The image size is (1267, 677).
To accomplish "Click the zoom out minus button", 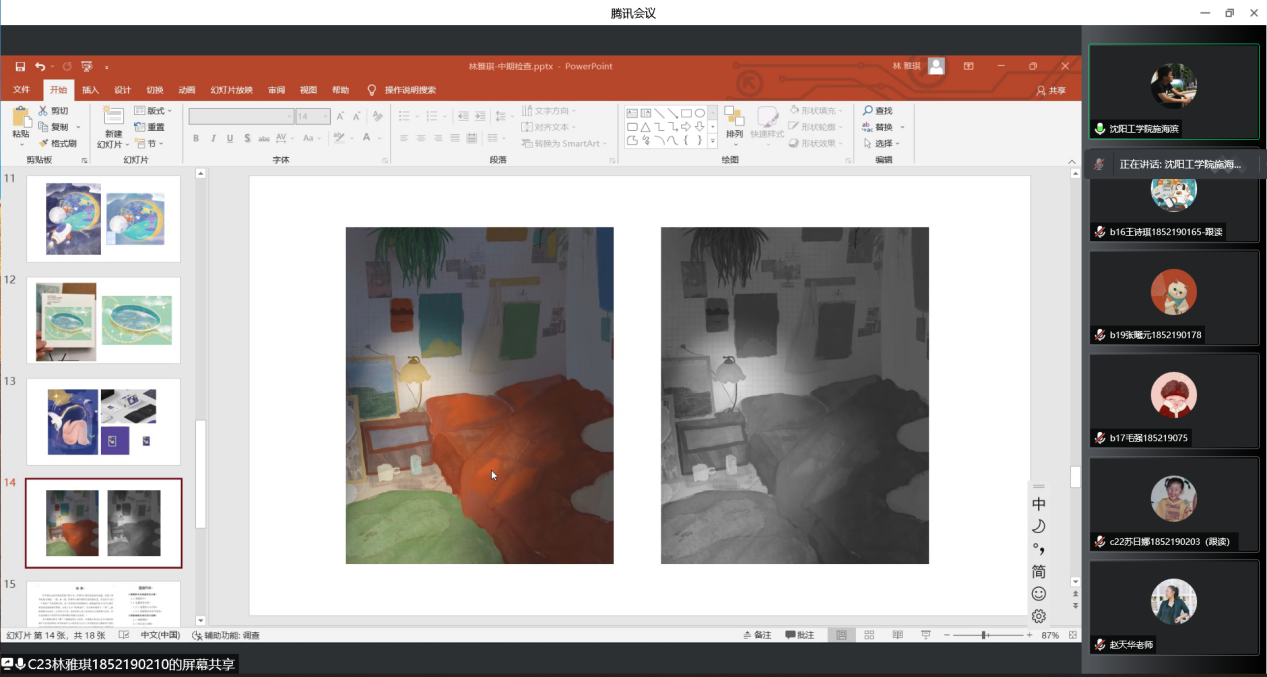I will [x=945, y=635].
